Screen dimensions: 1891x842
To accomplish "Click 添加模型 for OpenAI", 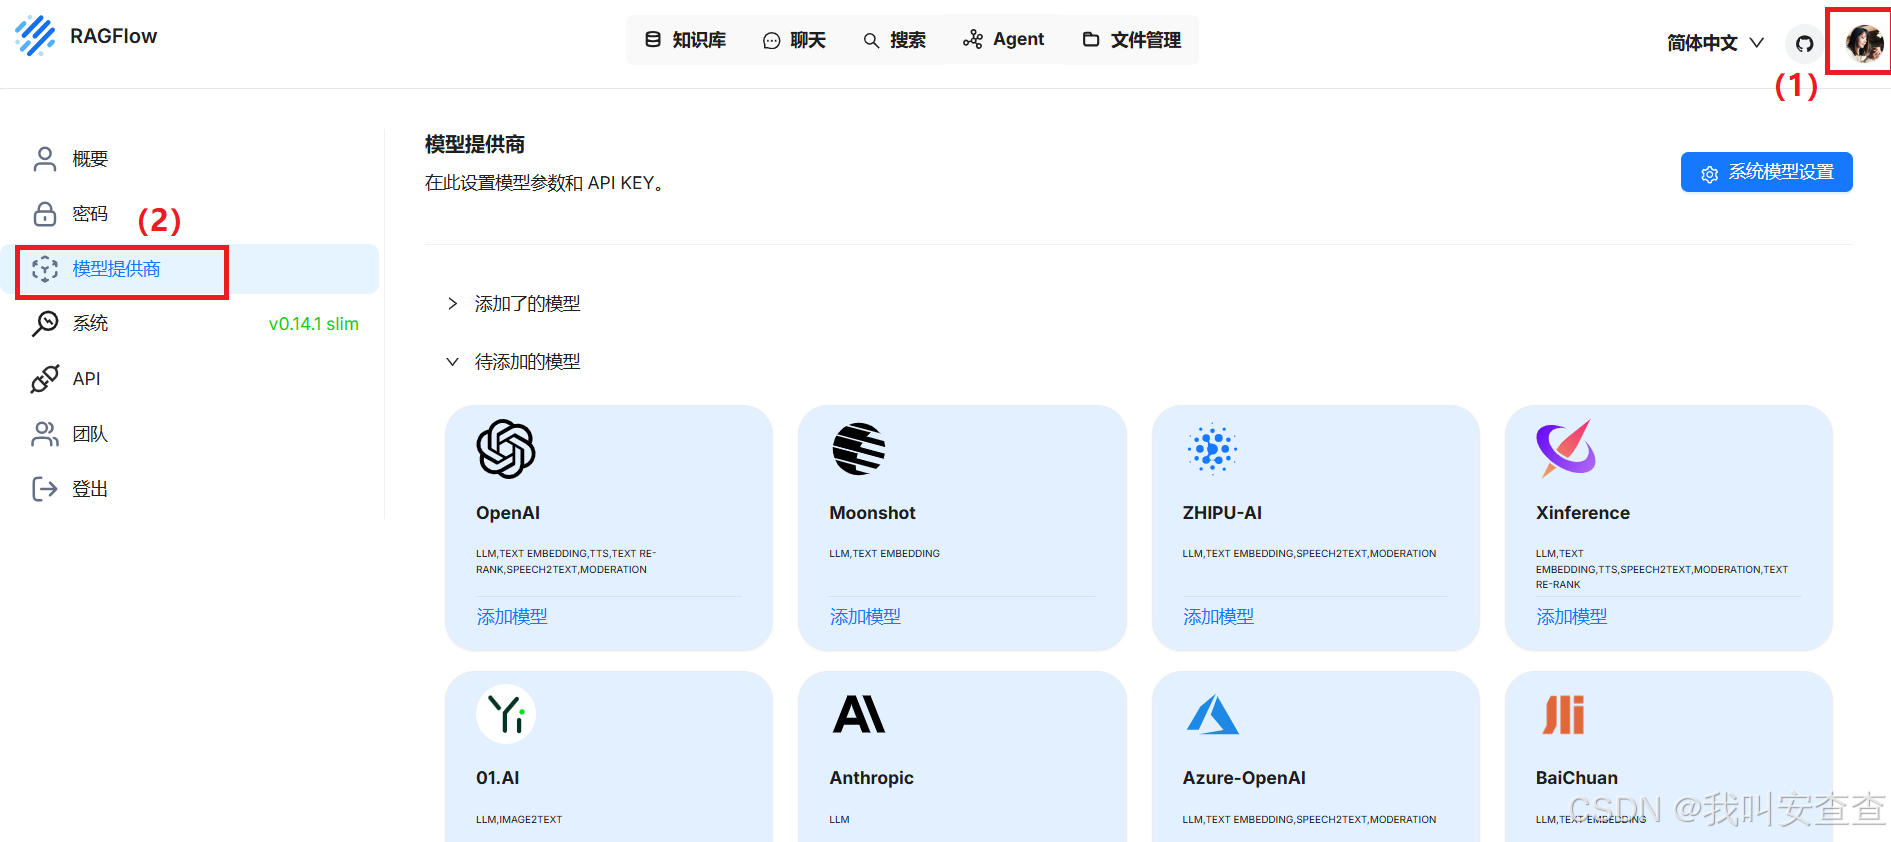I will point(512,617).
